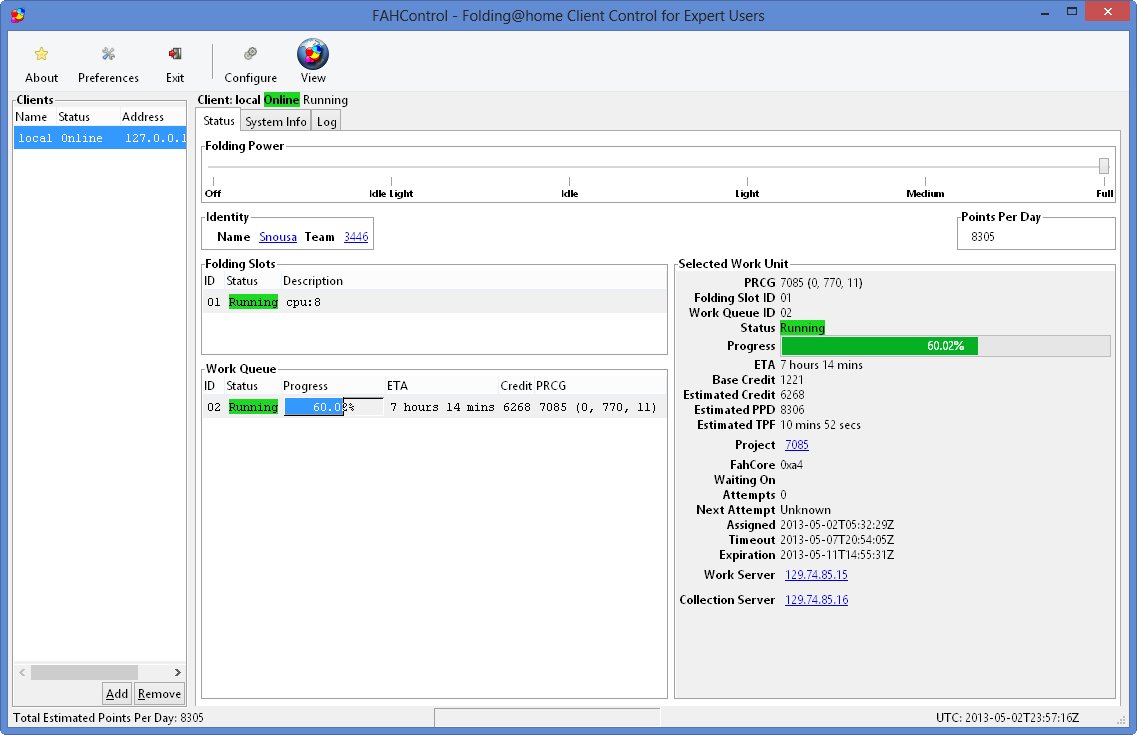1137x735 pixels.
Task: Open the Log tab
Action: [x=326, y=122]
